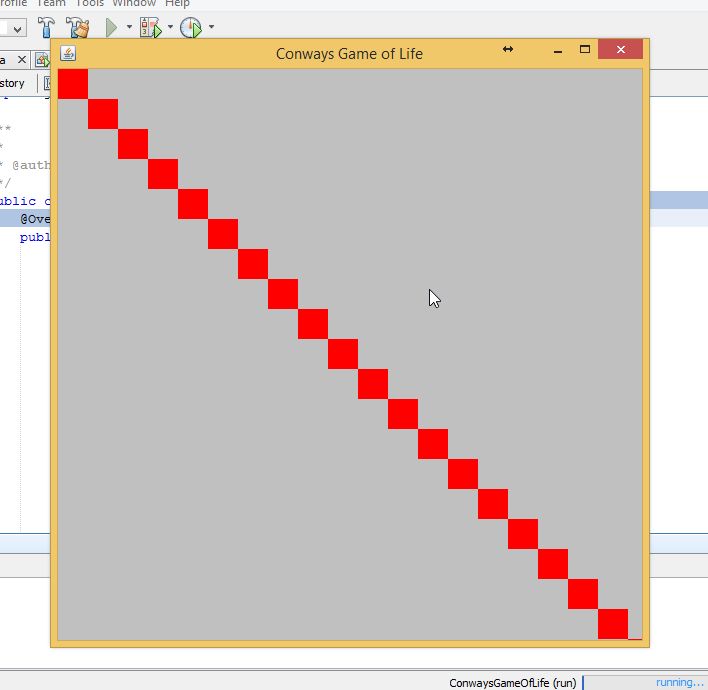Open the Run Project dropdown arrow
Viewport: 708px width, 690px height.
pyautogui.click(x=129, y=27)
